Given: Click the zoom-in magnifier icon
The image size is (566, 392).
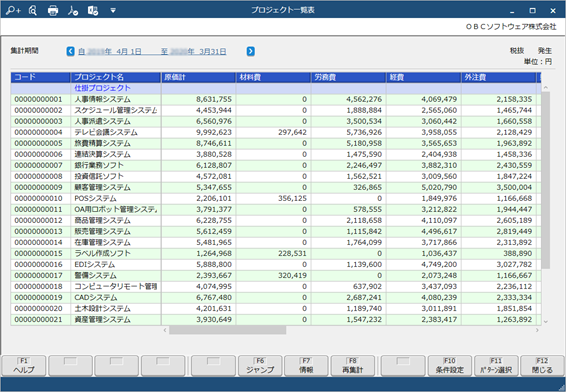Looking at the screenshot, I should 13,10.
